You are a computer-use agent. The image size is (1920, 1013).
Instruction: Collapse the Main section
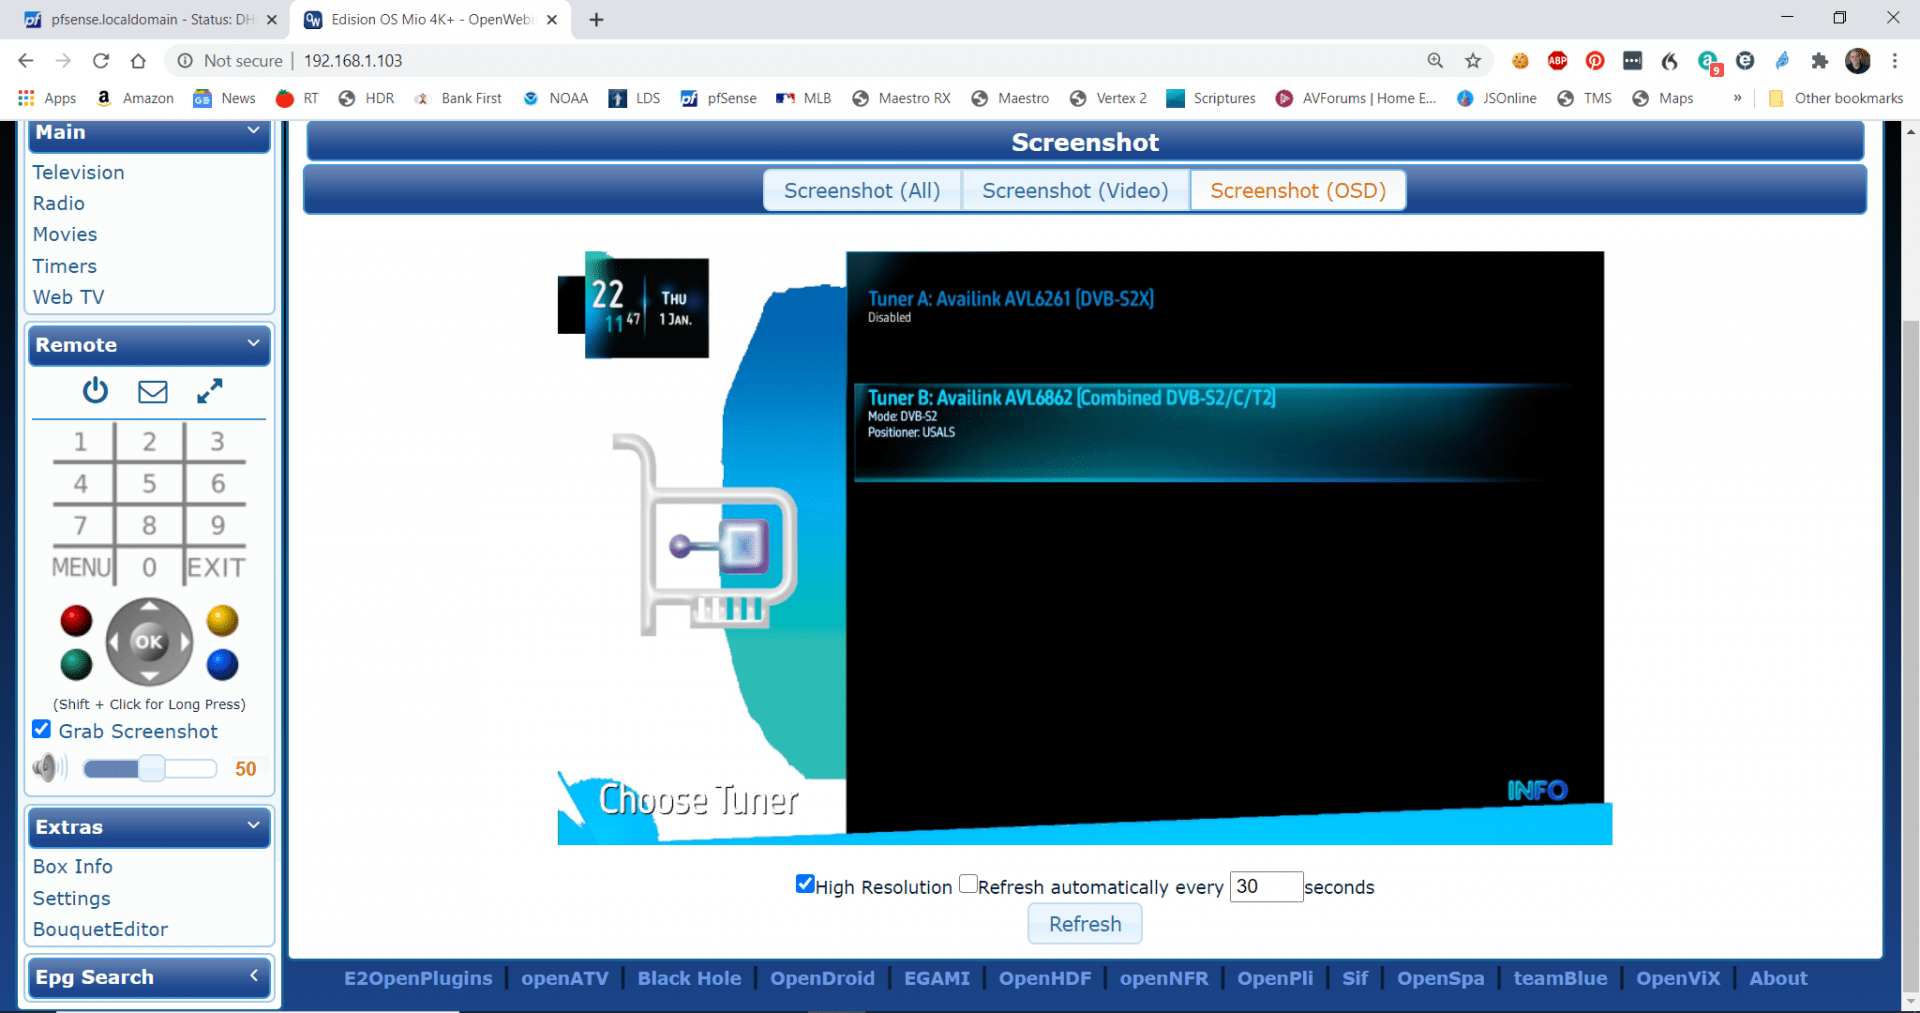point(254,131)
